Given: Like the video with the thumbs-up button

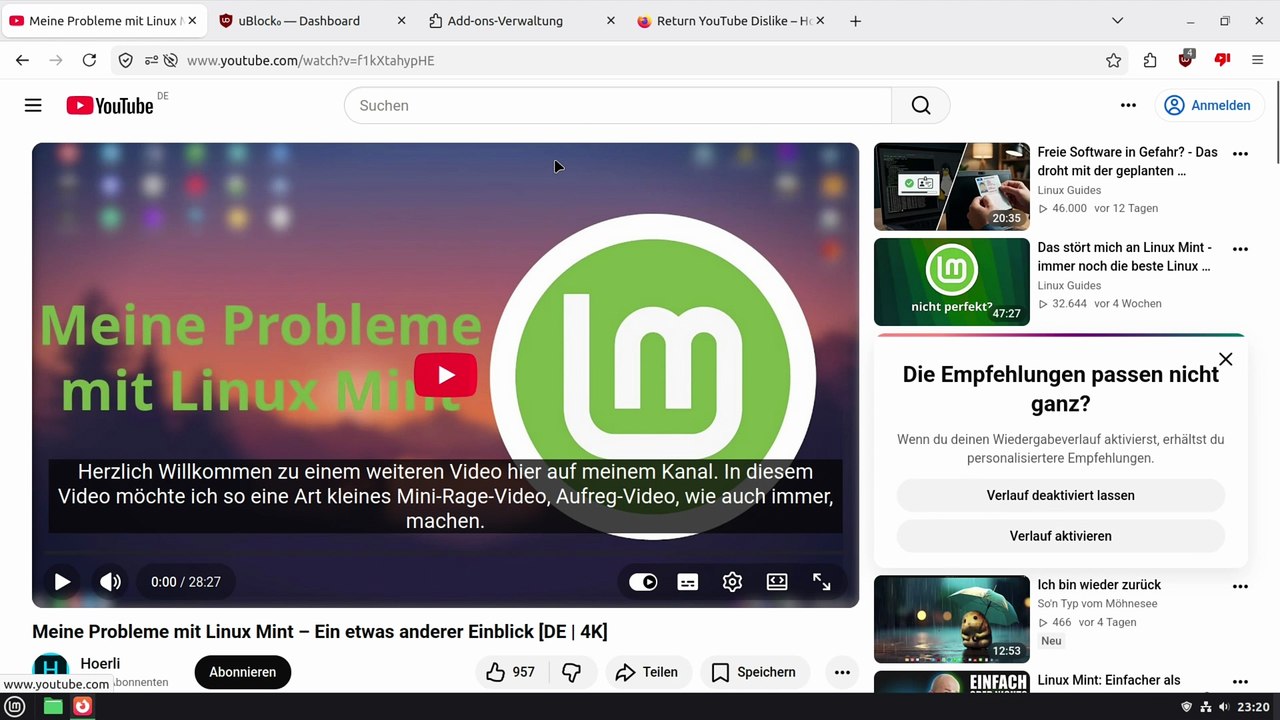Looking at the screenshot, I should point(510,672).
